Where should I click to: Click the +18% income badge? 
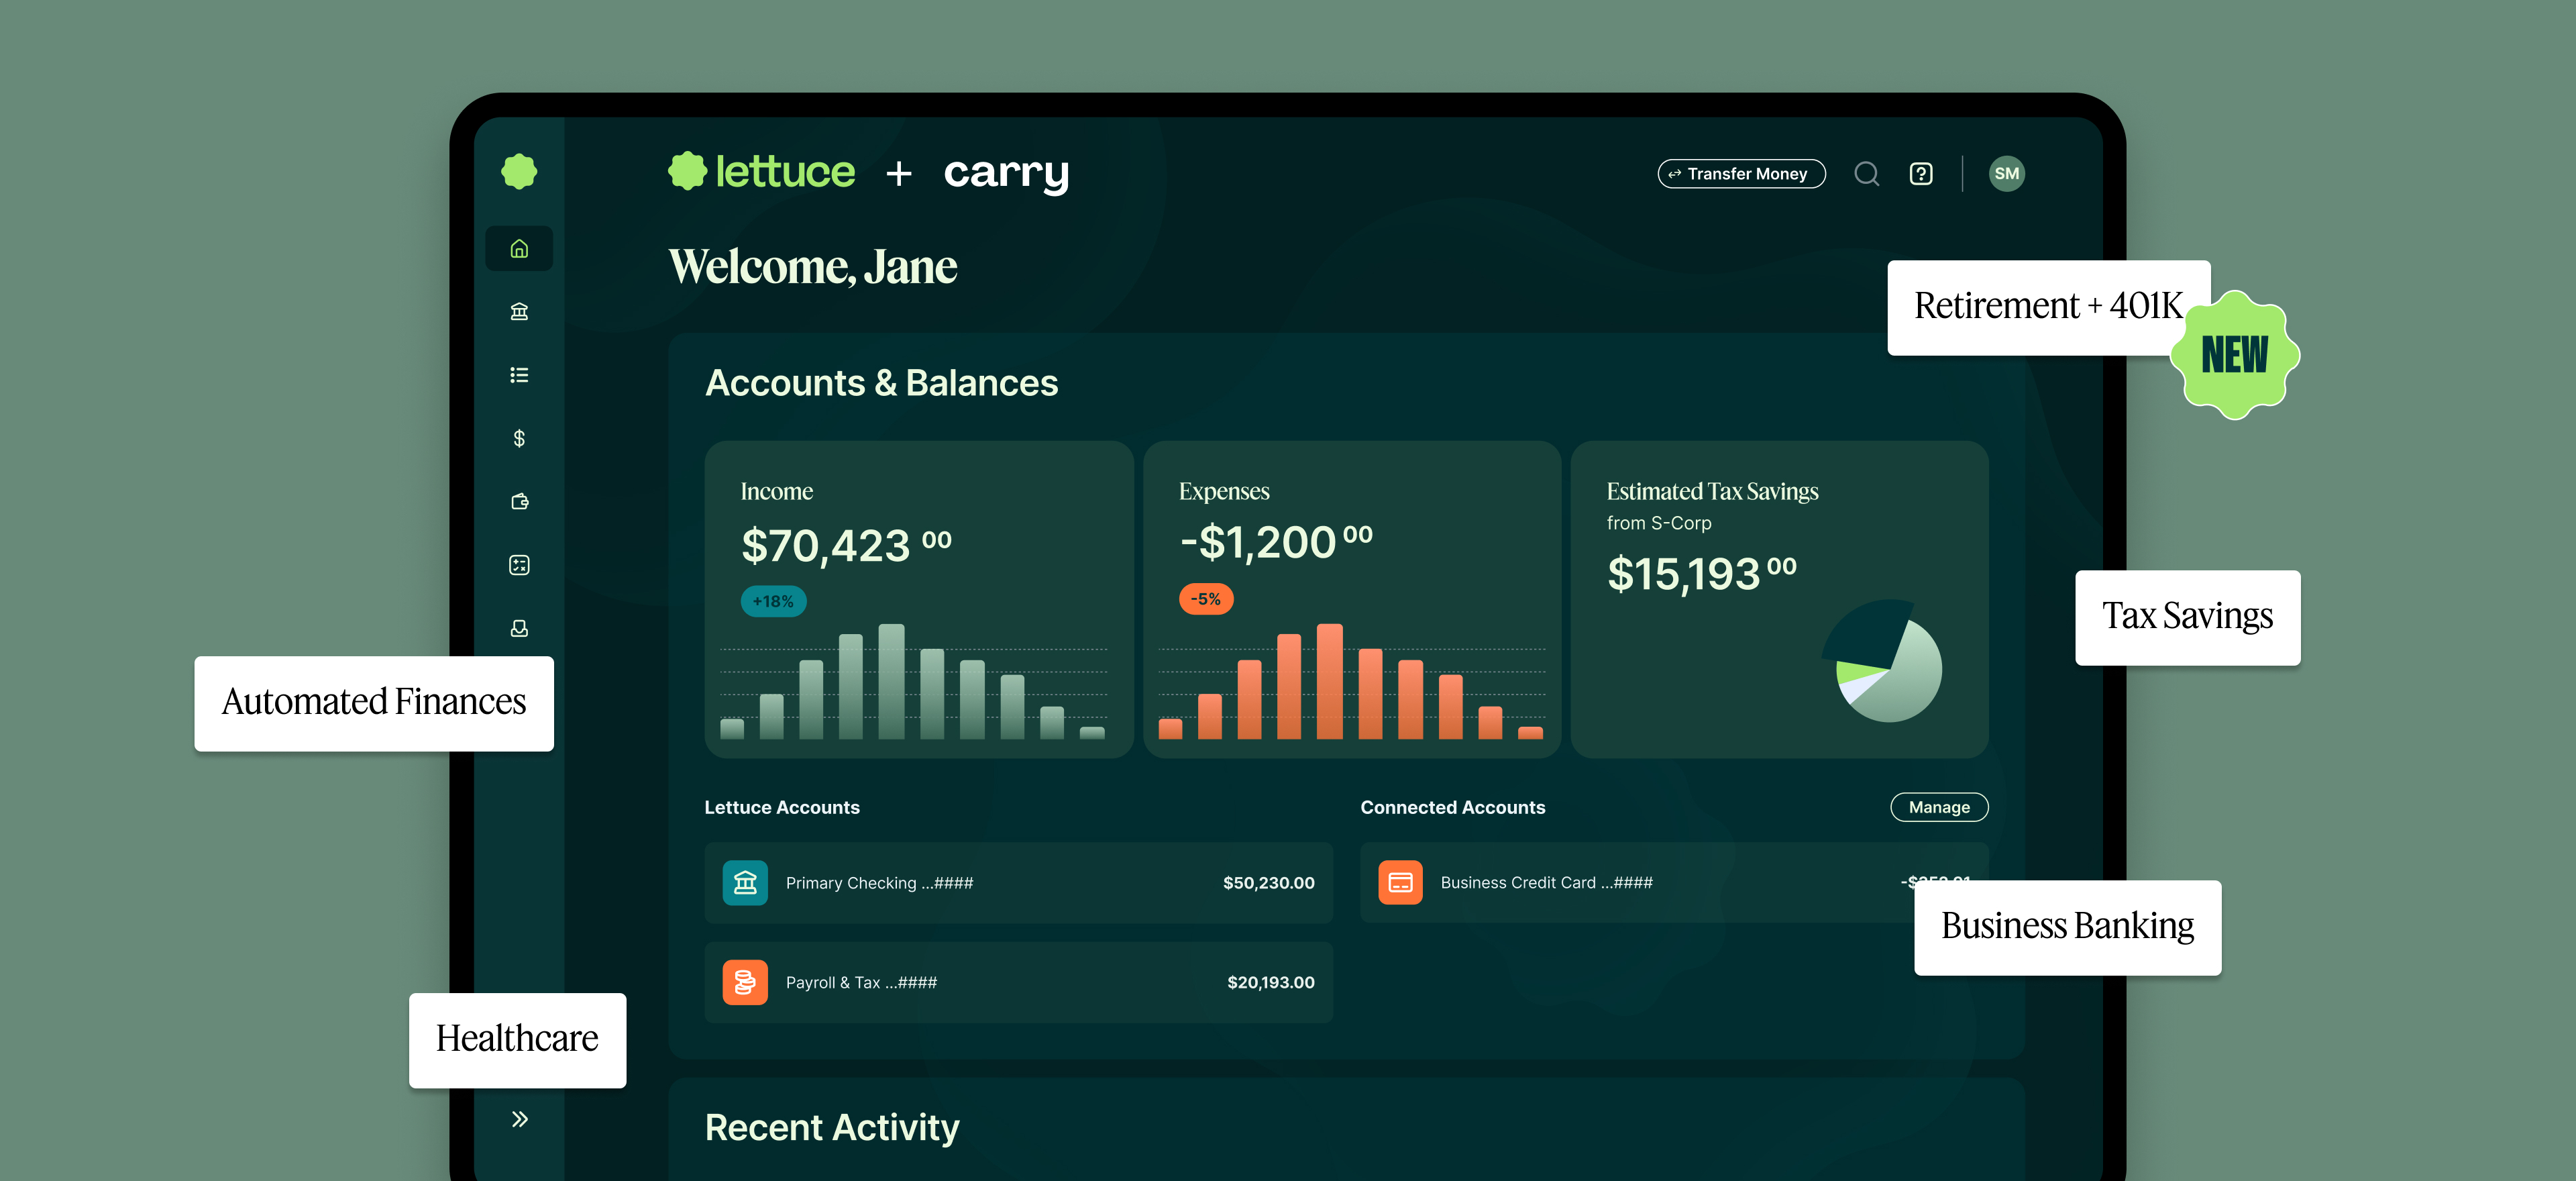(772, 600)
